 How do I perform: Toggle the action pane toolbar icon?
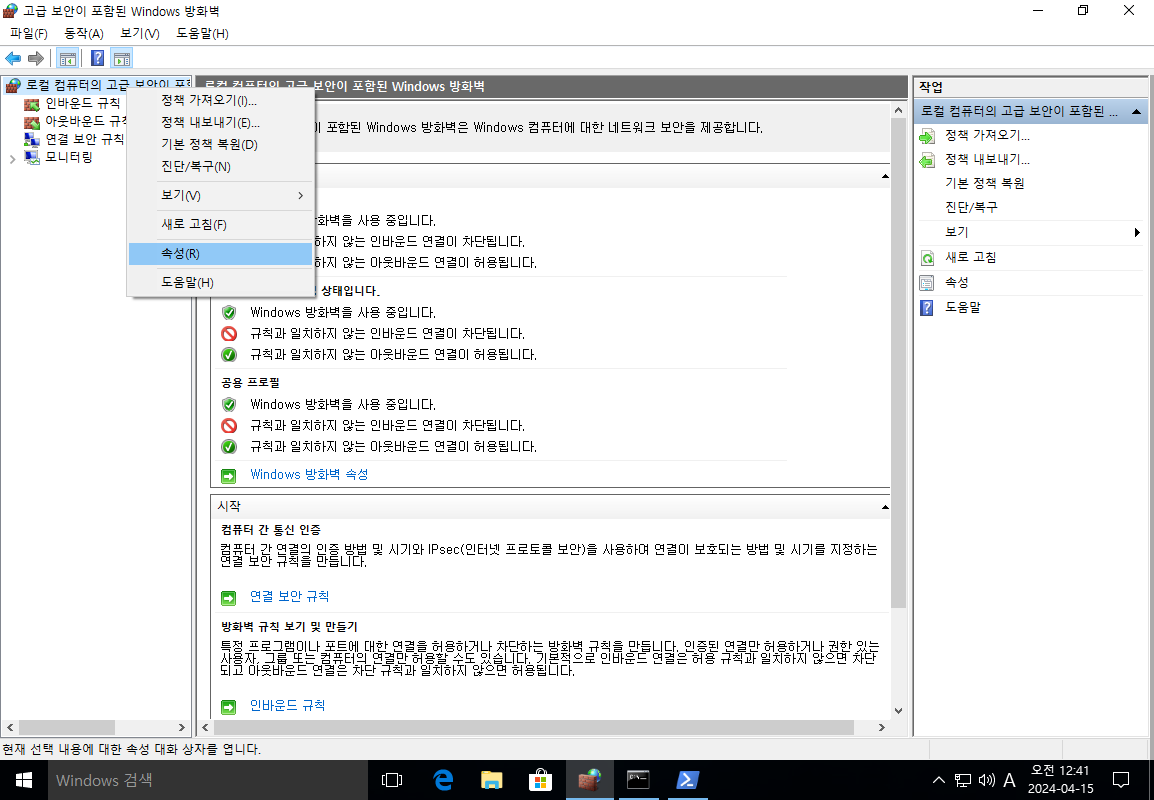[122, 58]
